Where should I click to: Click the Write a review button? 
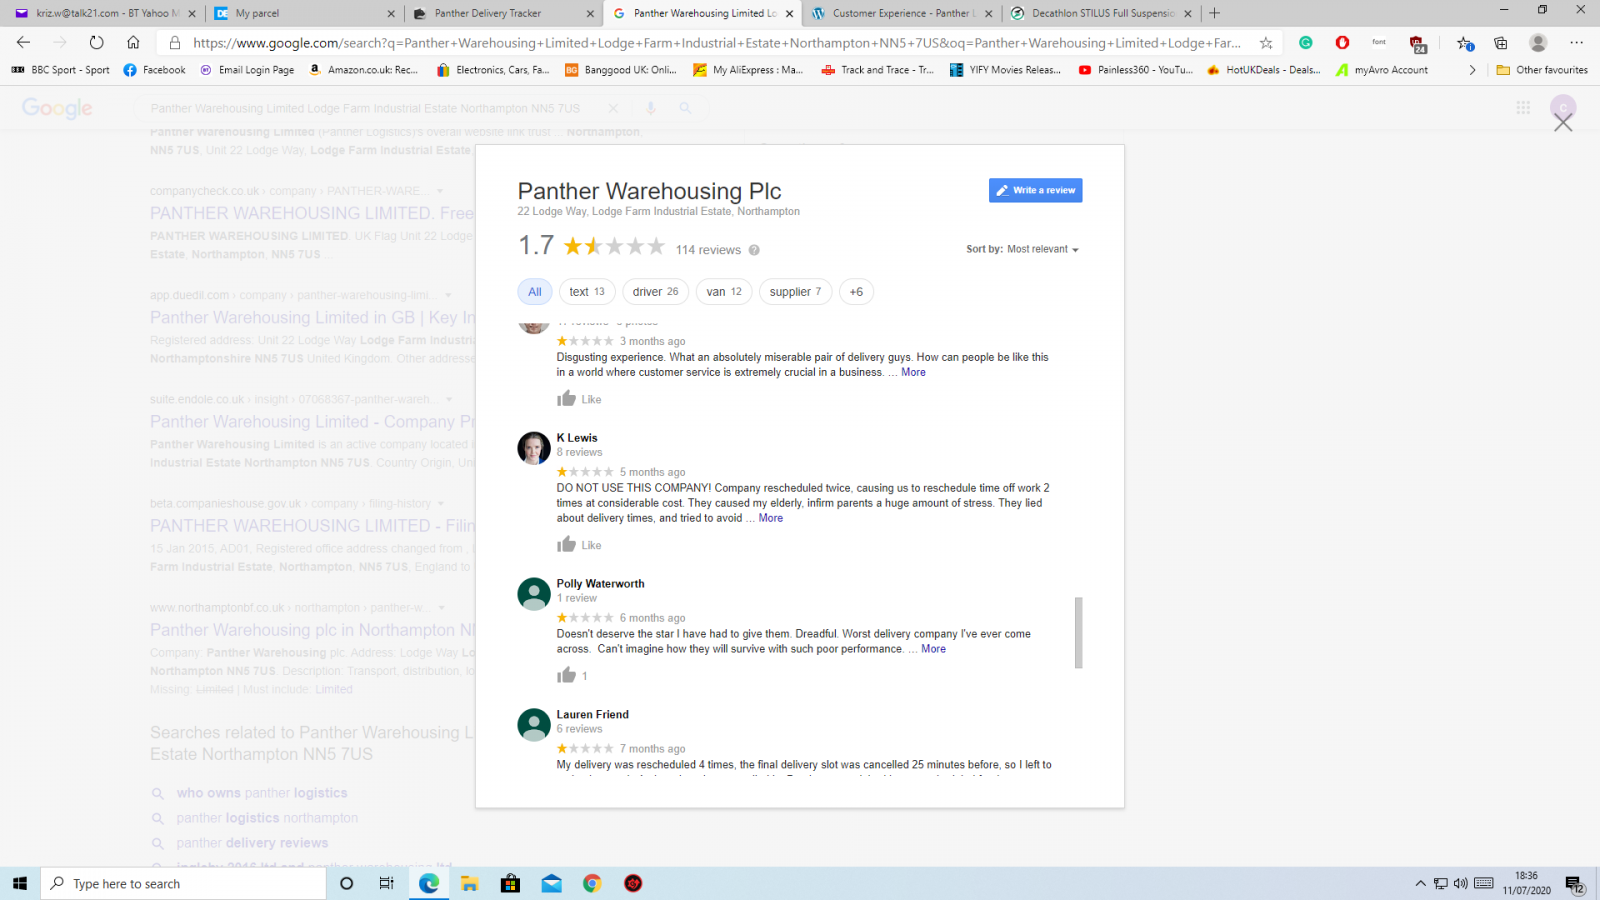[x=1035, y=190]
